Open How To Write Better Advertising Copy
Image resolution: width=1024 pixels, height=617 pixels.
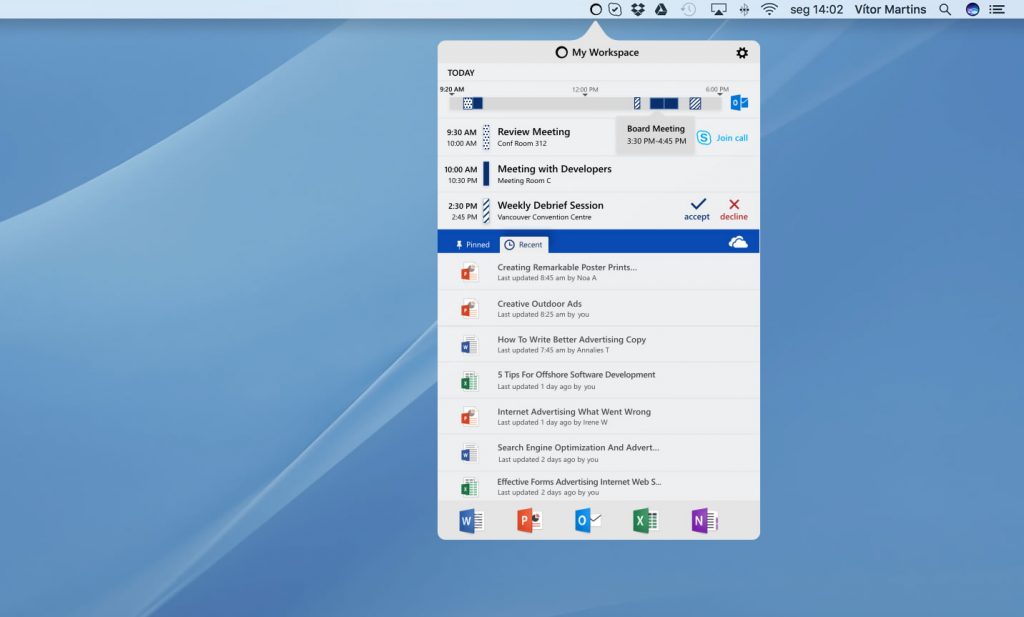coord(571,340)
